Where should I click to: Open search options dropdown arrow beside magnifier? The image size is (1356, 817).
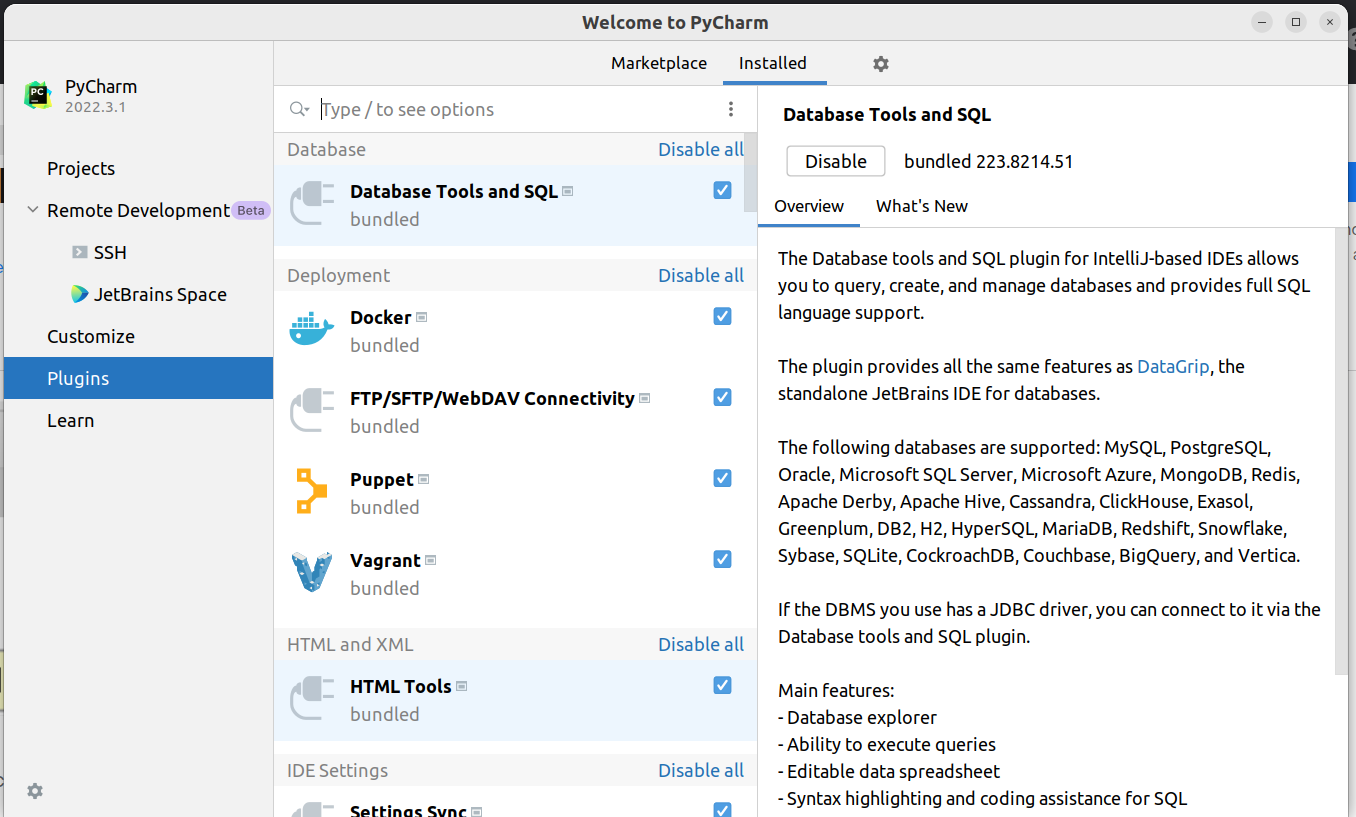[x=307, y=111]
